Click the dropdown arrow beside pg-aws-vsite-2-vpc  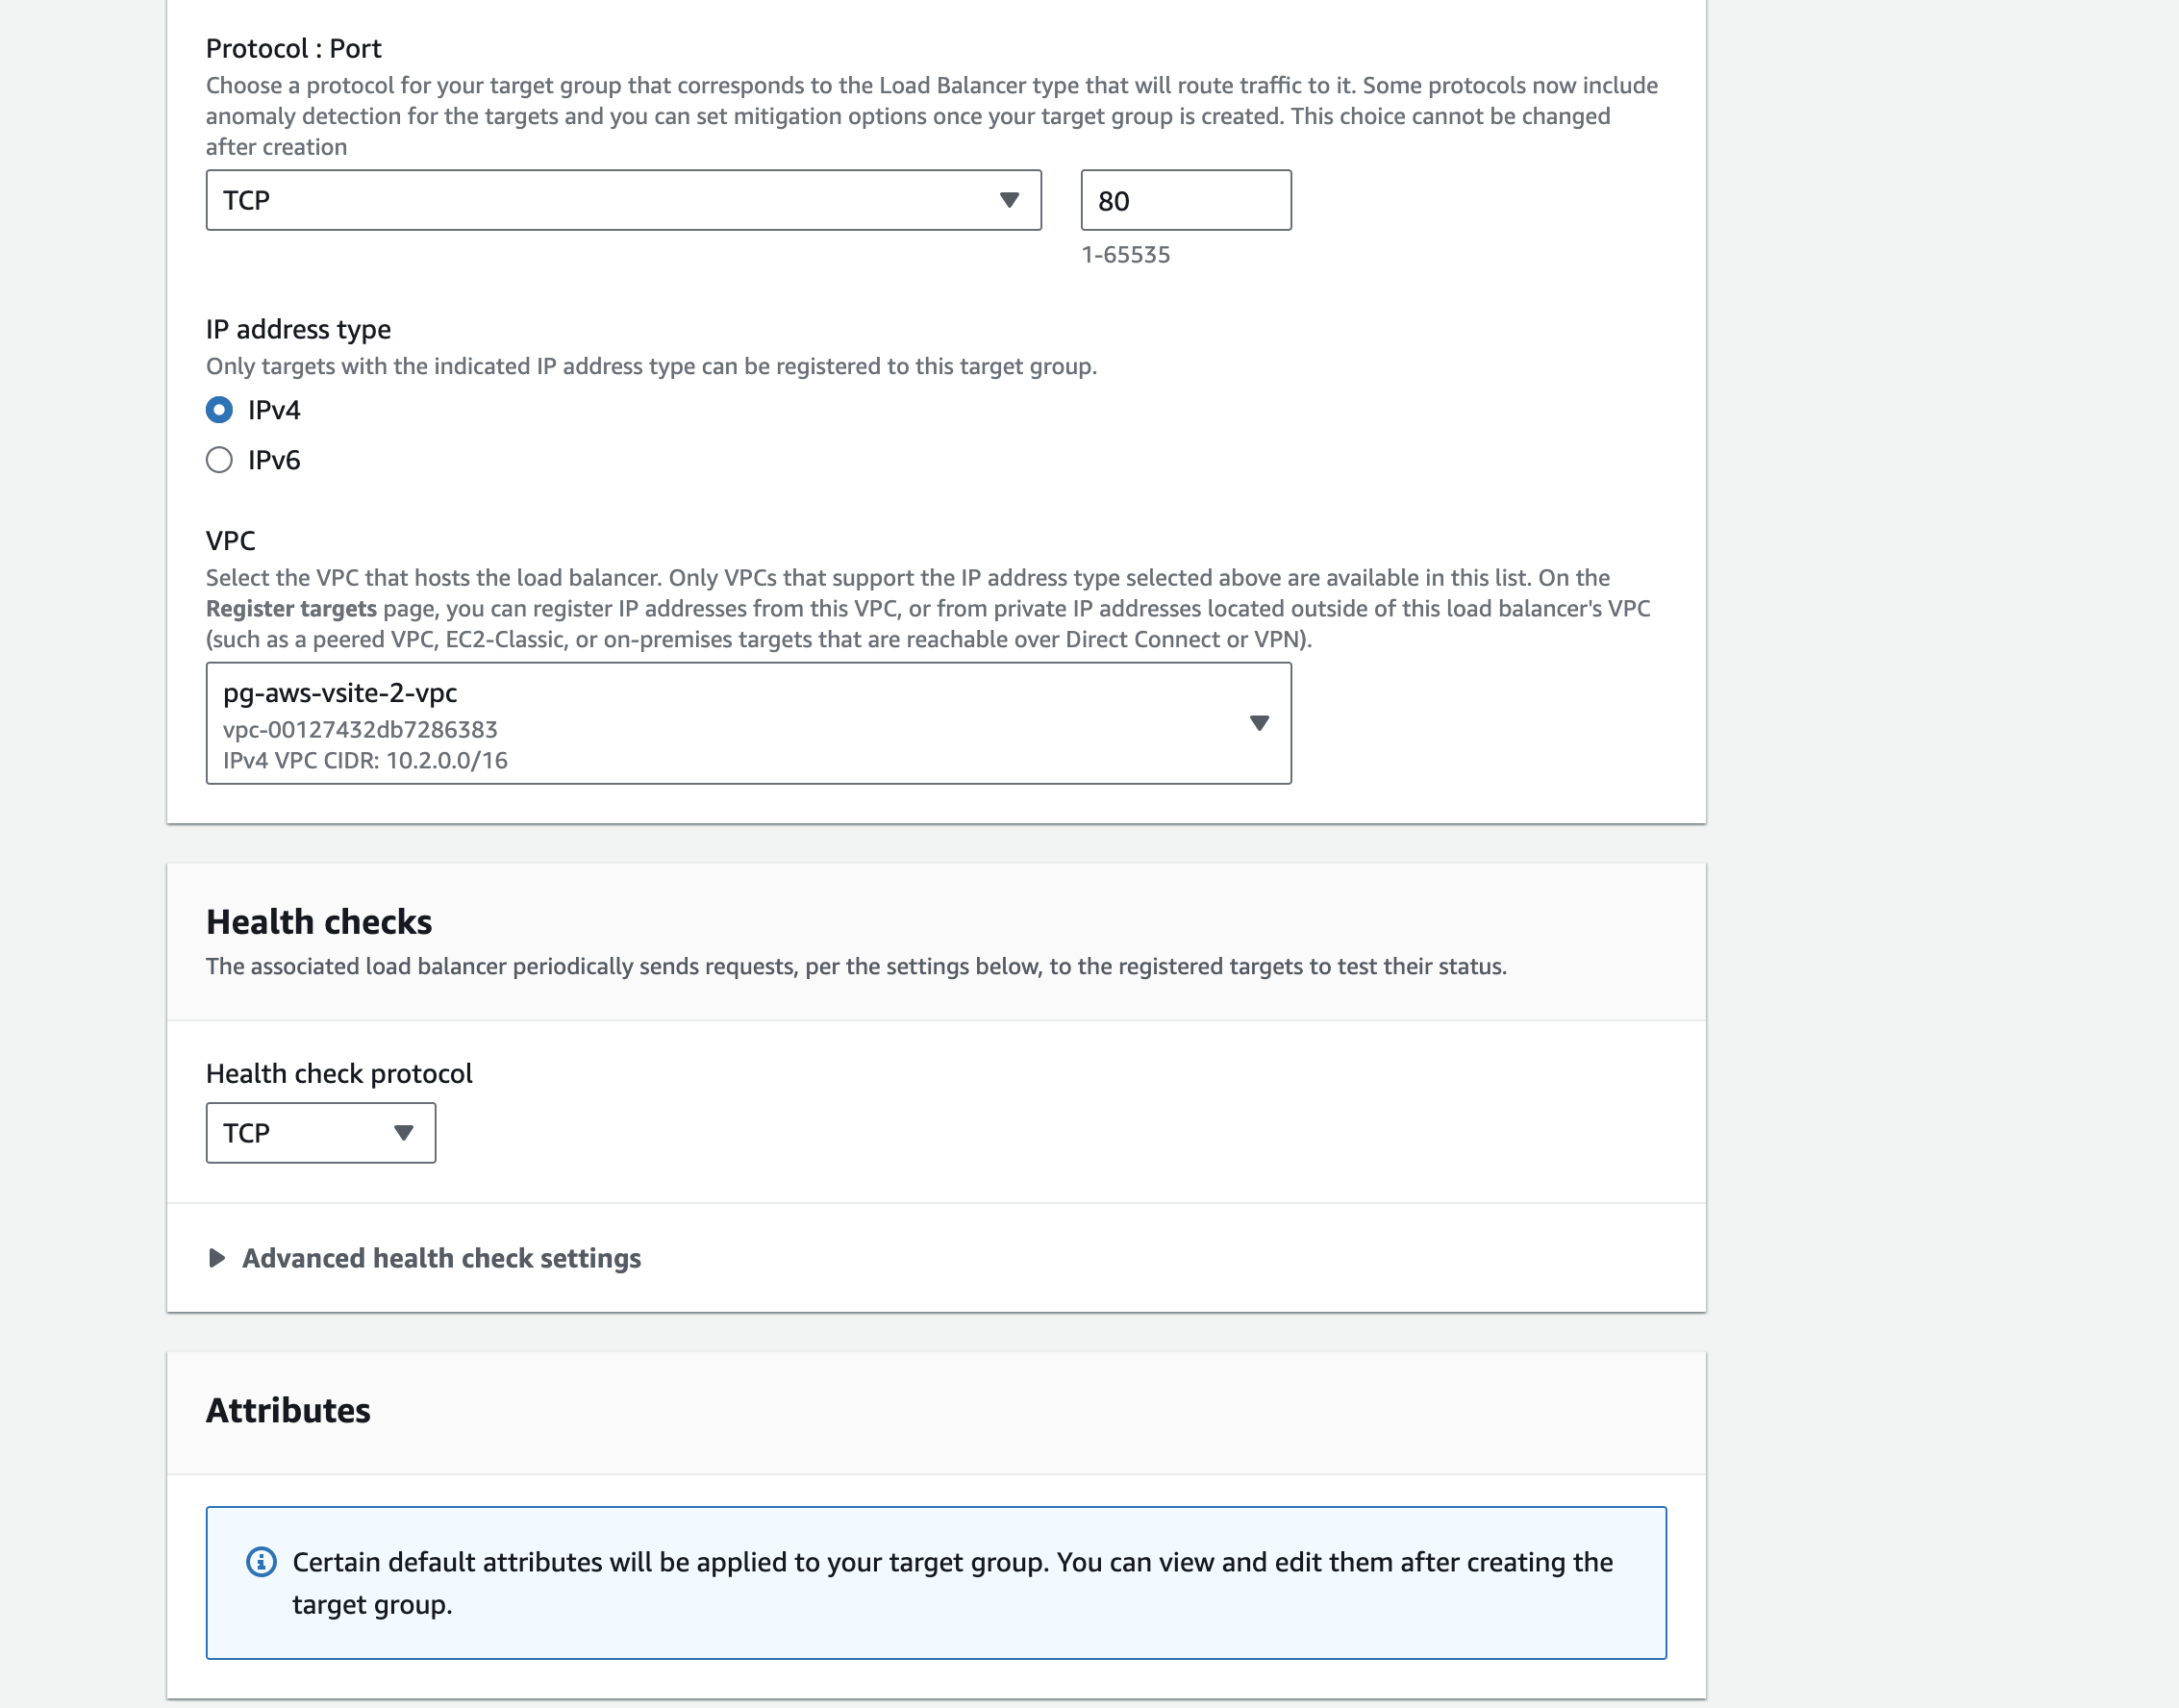click(x=1258, y=721)
